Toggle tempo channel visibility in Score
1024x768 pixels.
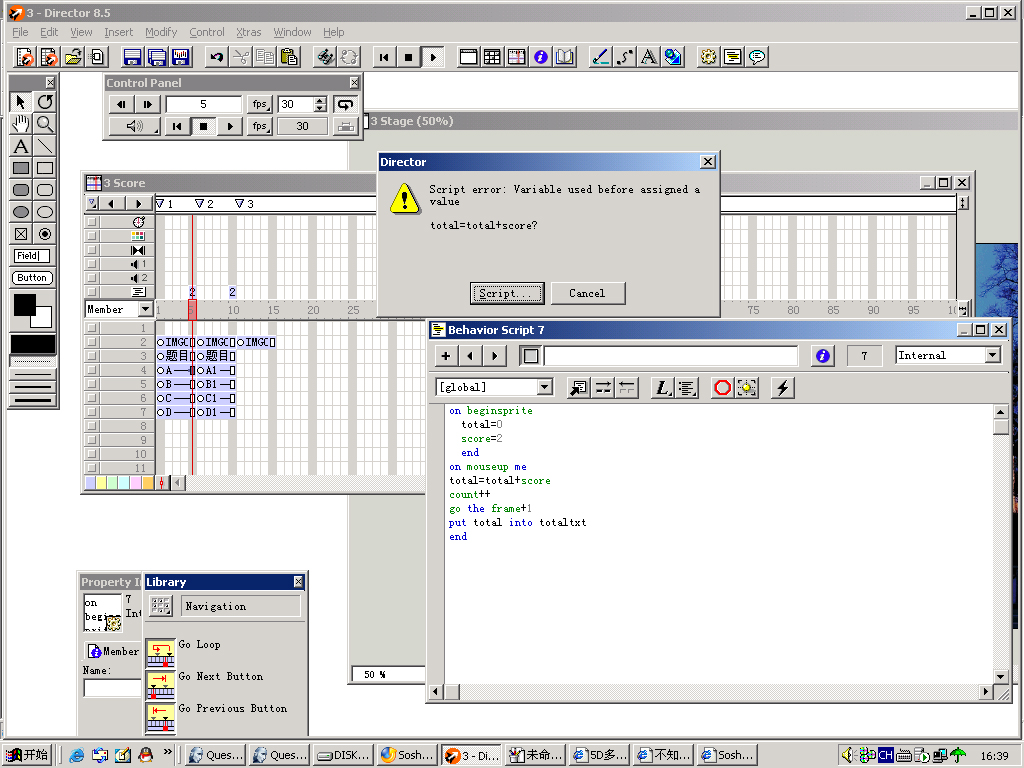point(92,222)
